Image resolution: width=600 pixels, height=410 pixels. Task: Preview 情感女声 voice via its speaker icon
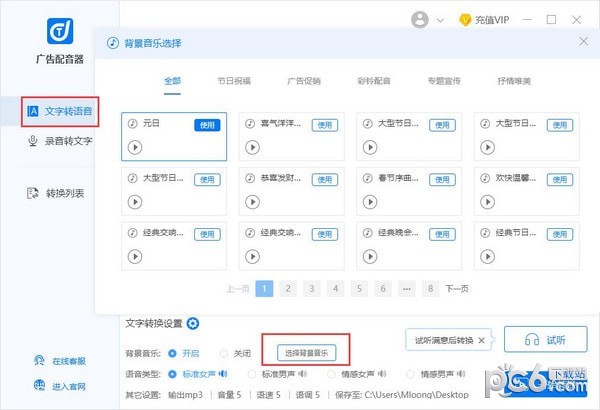(x=382, y=374)
